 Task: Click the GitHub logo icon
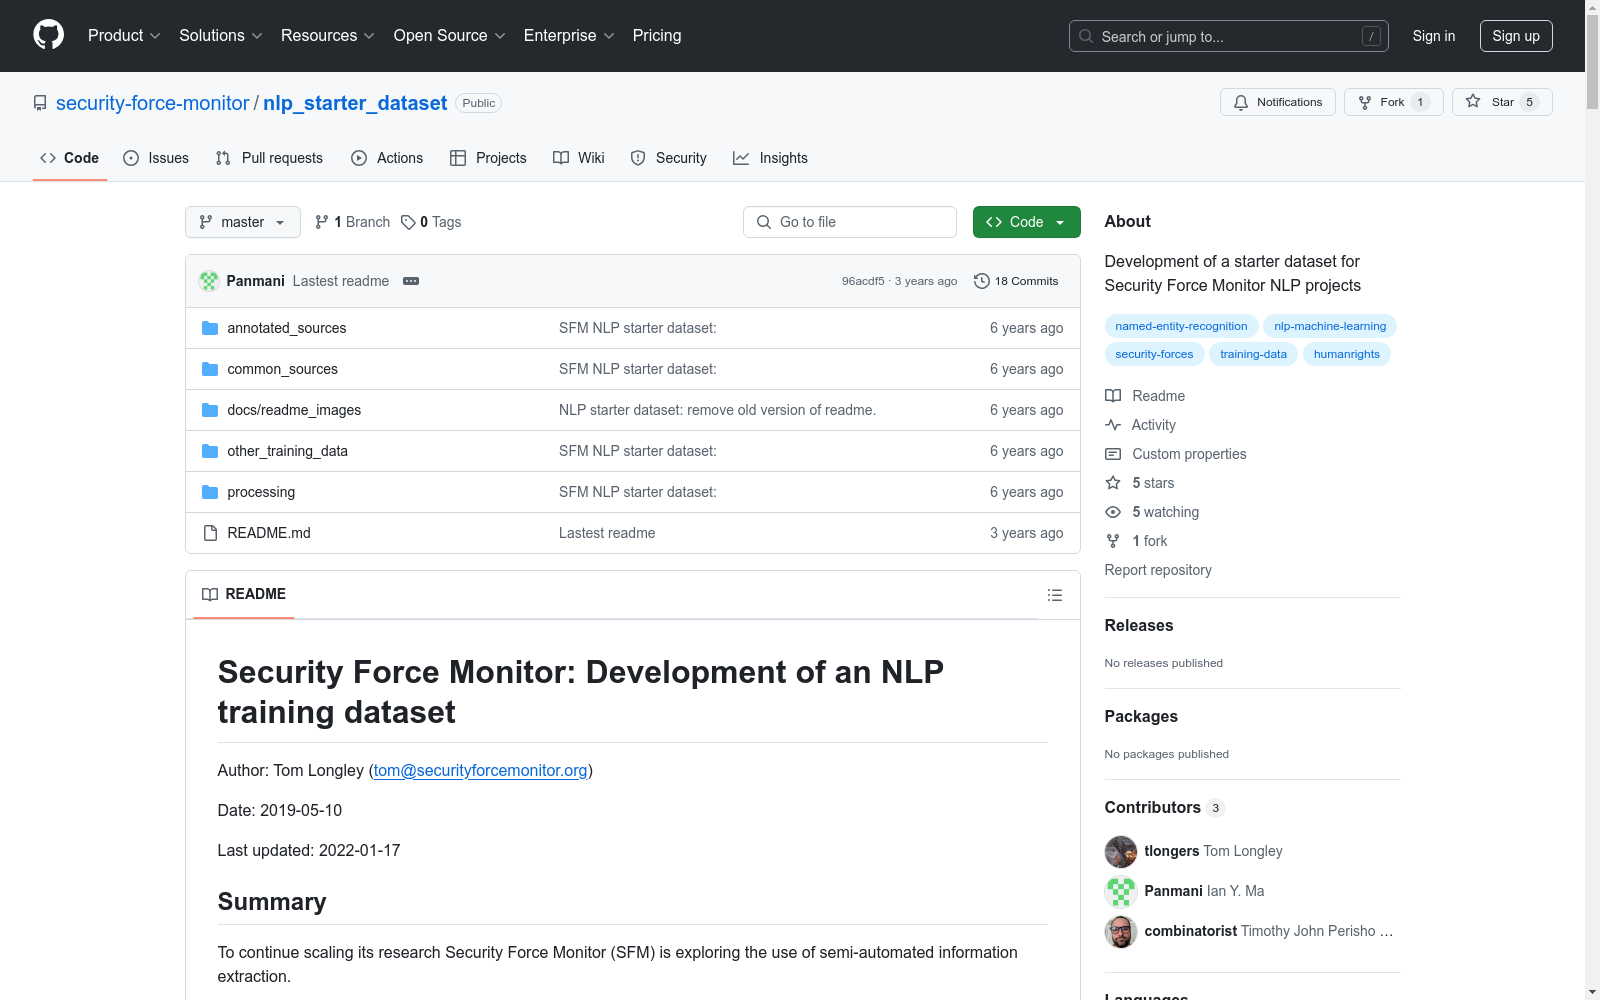coord(48,35)
